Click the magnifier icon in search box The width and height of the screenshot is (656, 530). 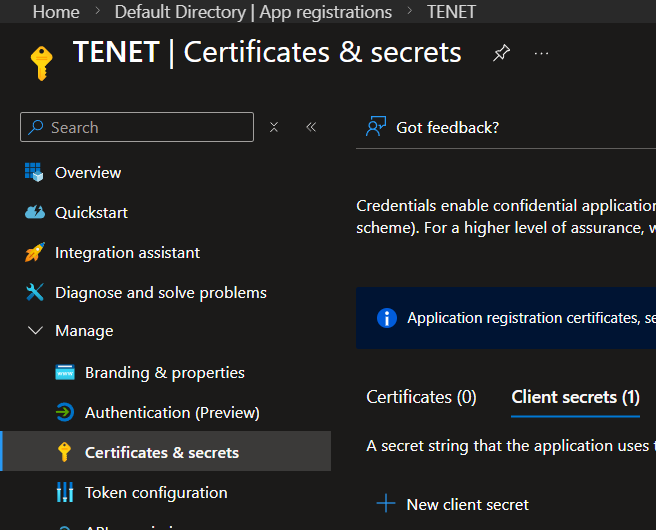coord(36,127)
